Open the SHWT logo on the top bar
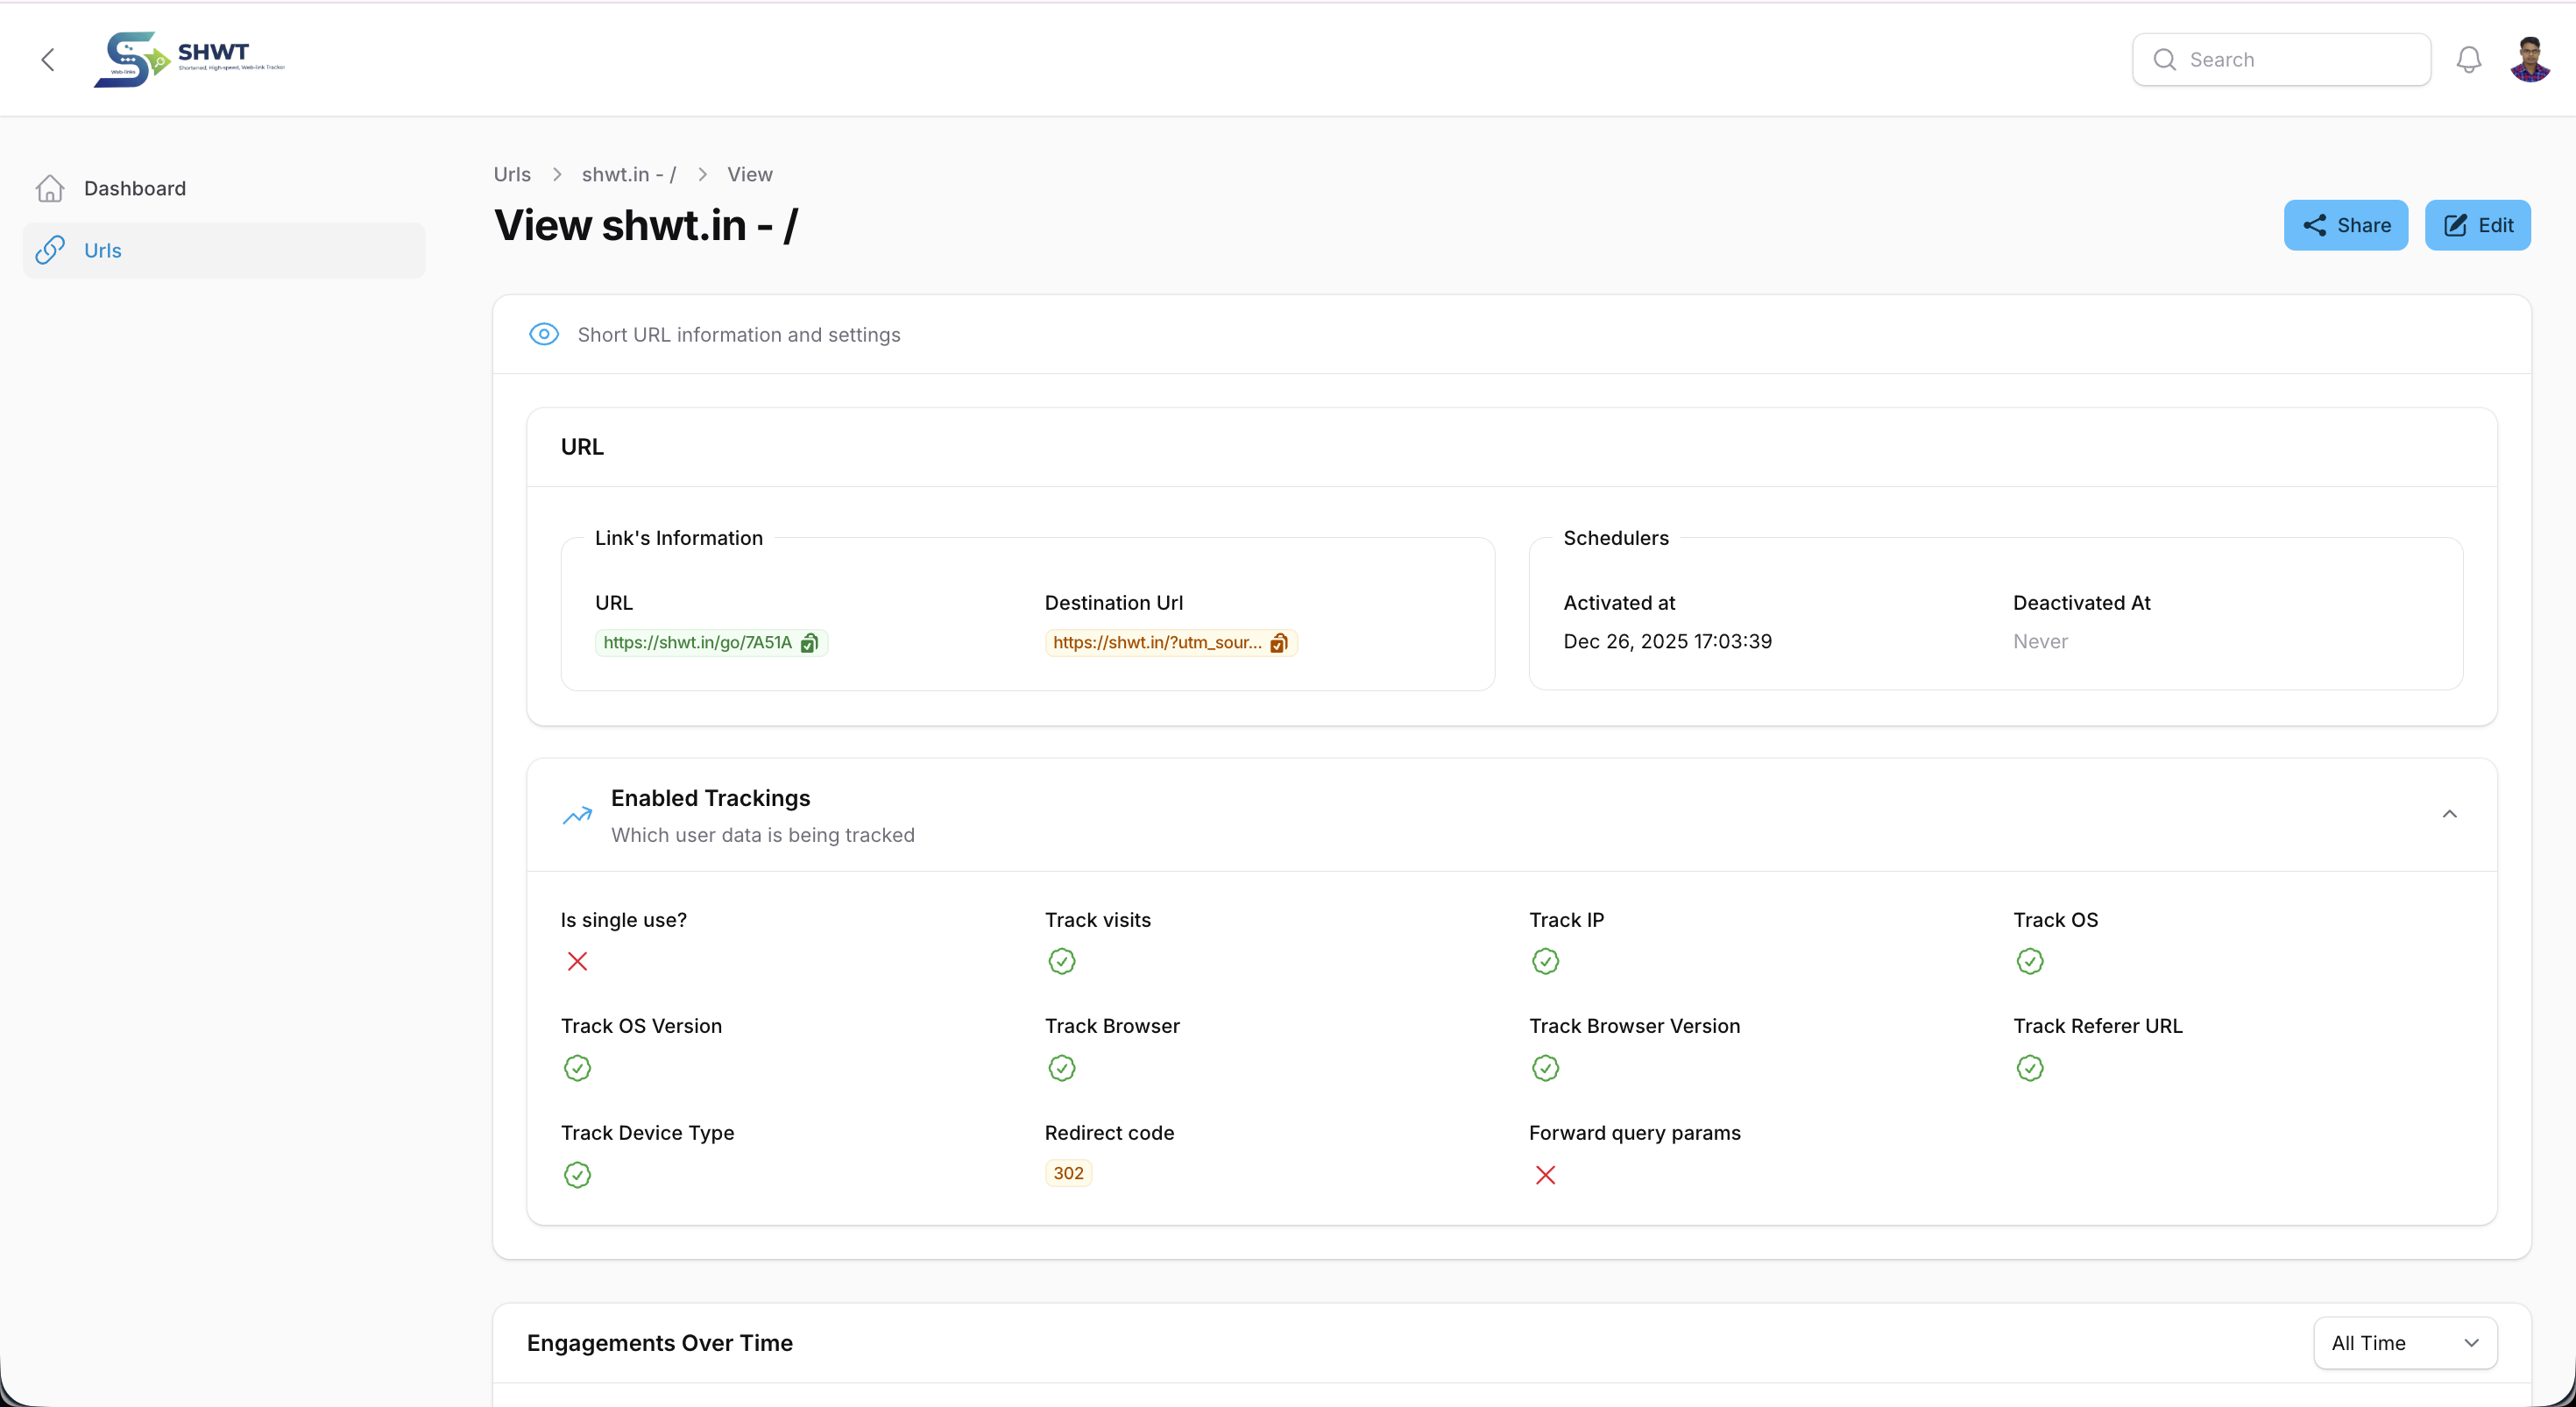This screenshot has width=2576, height=1407. (187, 58)
